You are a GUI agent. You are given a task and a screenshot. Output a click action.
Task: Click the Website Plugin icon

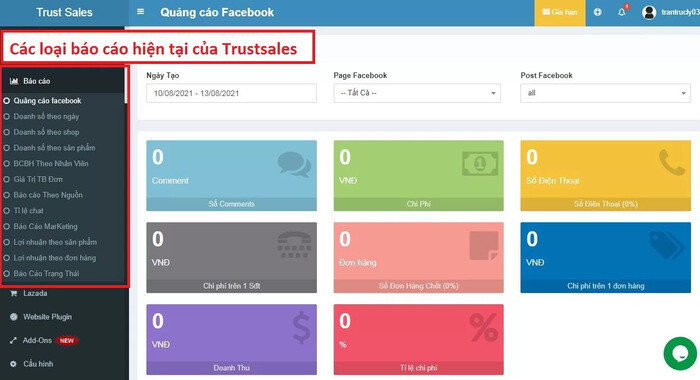point(14,317)
